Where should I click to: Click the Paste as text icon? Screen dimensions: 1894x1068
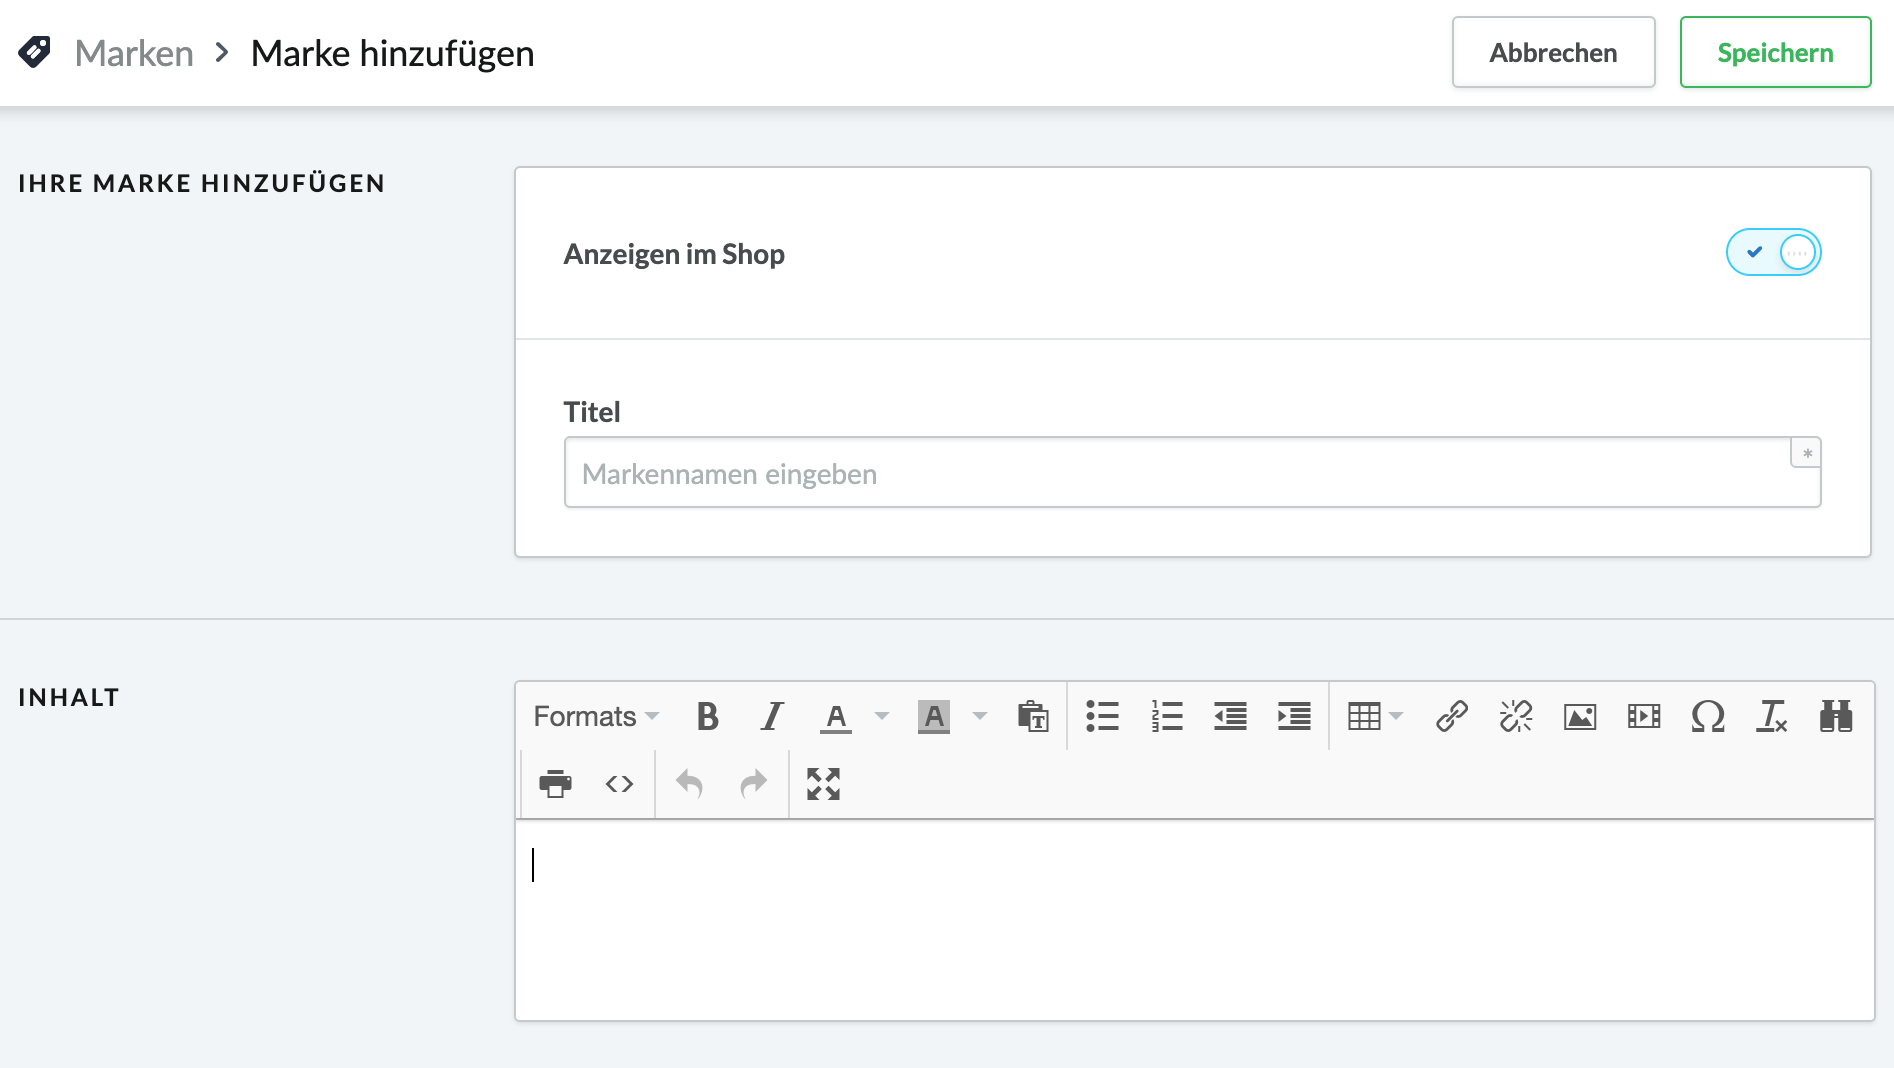(x=1032, y=716)
